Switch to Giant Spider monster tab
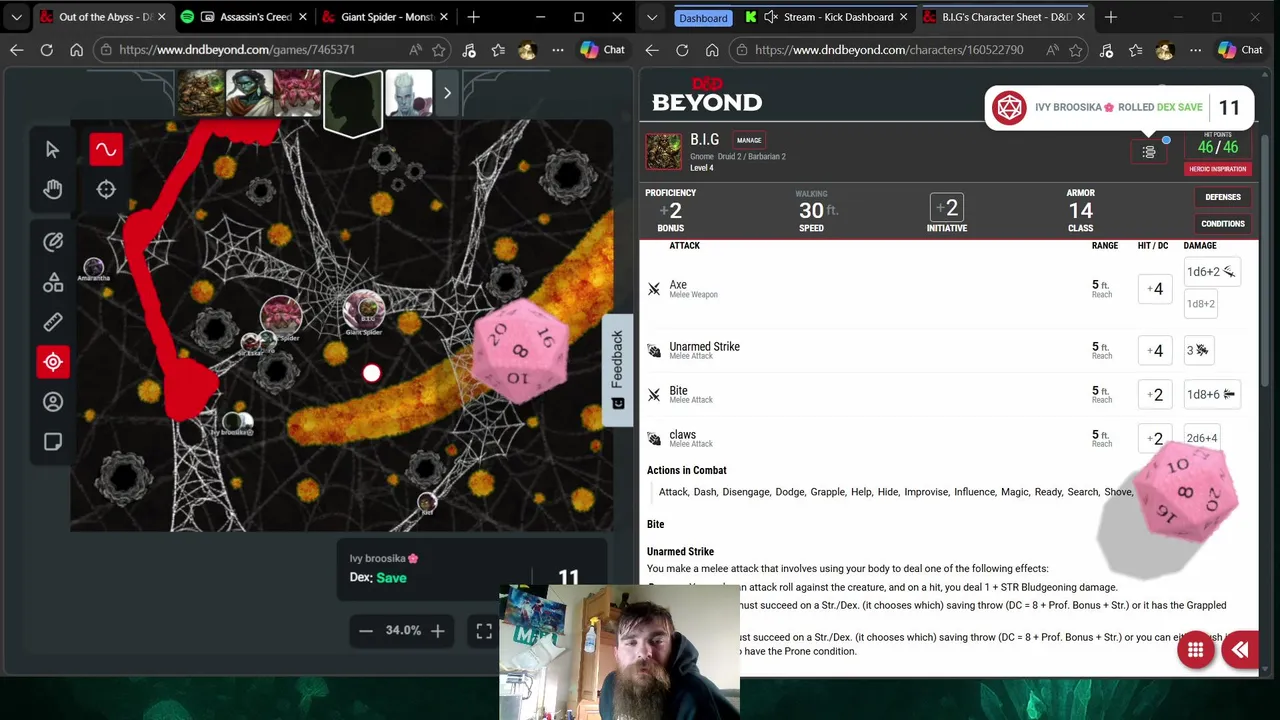 pos(387,17)
